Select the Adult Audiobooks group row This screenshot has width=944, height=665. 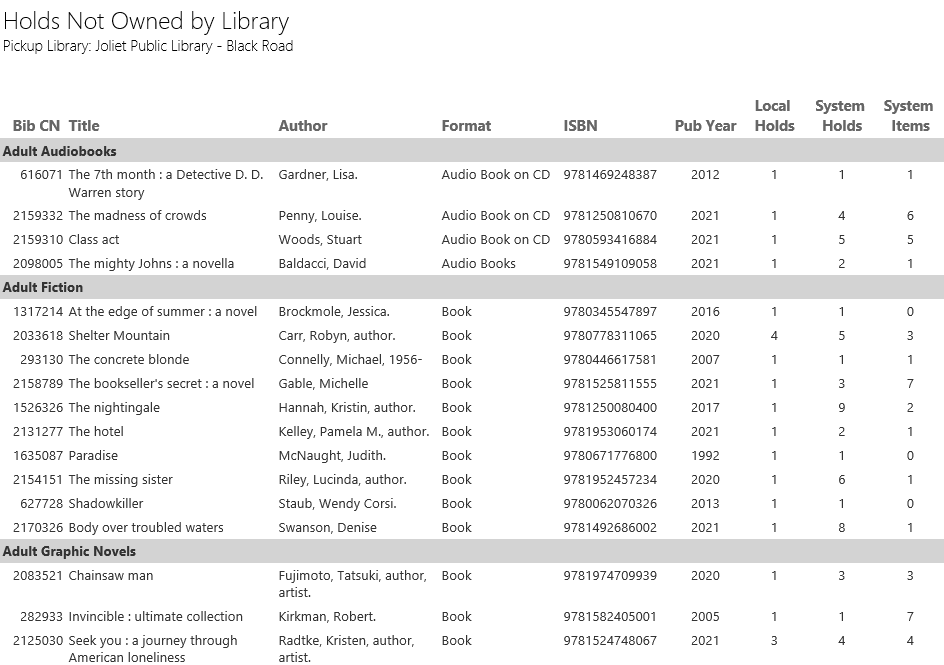(60, 151)
